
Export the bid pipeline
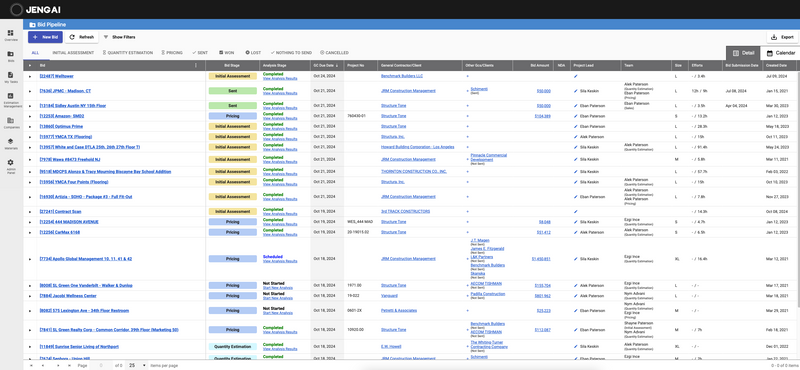point(782,37)
